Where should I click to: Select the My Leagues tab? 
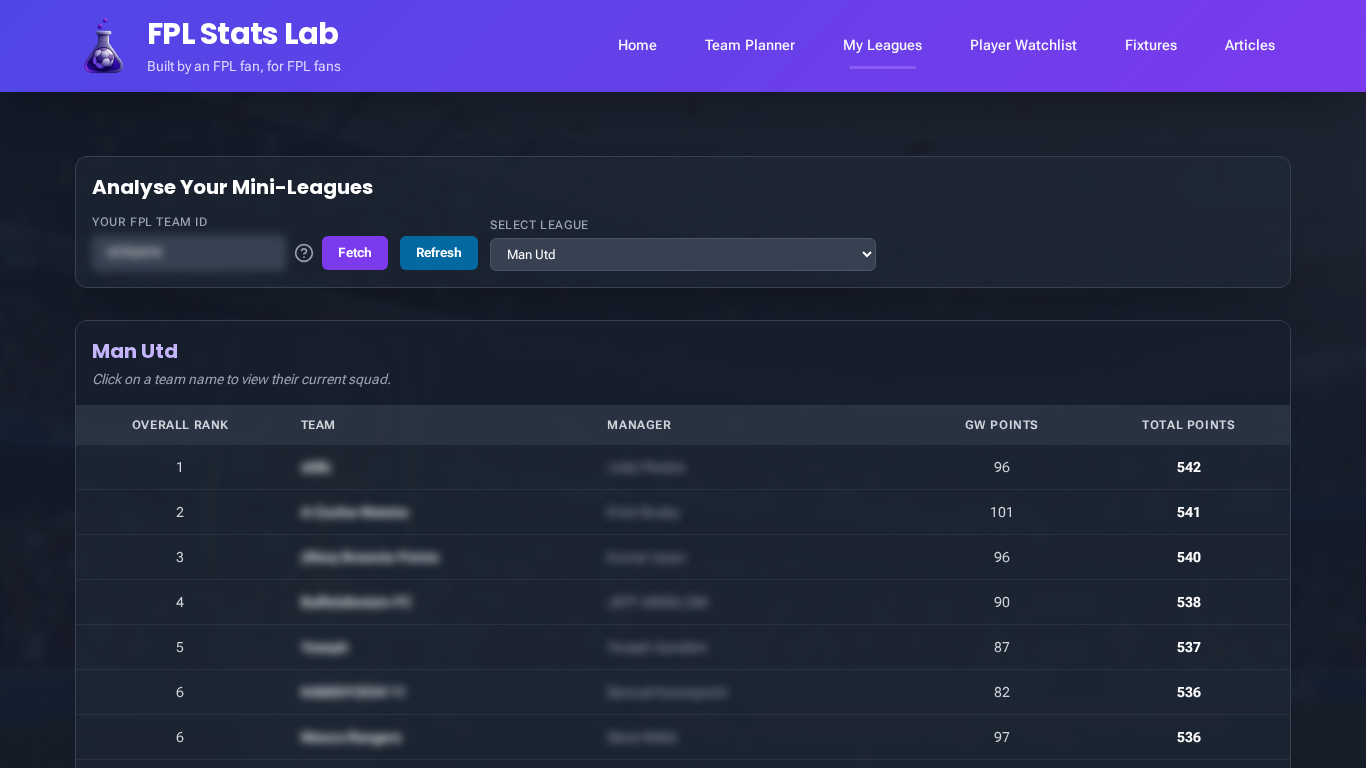click(x=882, y=45)
